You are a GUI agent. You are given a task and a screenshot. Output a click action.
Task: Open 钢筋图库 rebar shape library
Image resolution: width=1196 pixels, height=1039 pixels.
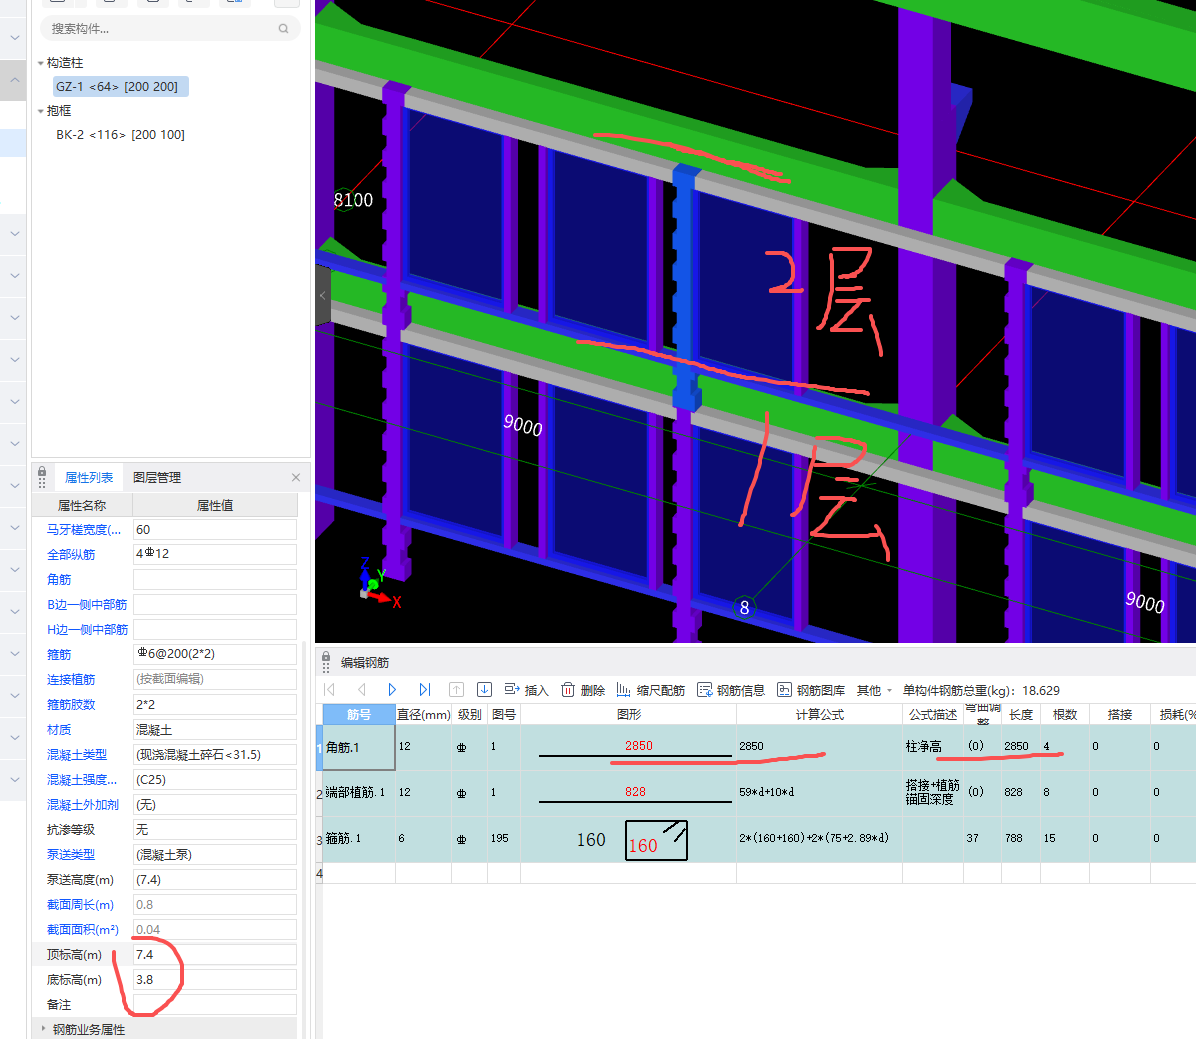click(811, 690)
